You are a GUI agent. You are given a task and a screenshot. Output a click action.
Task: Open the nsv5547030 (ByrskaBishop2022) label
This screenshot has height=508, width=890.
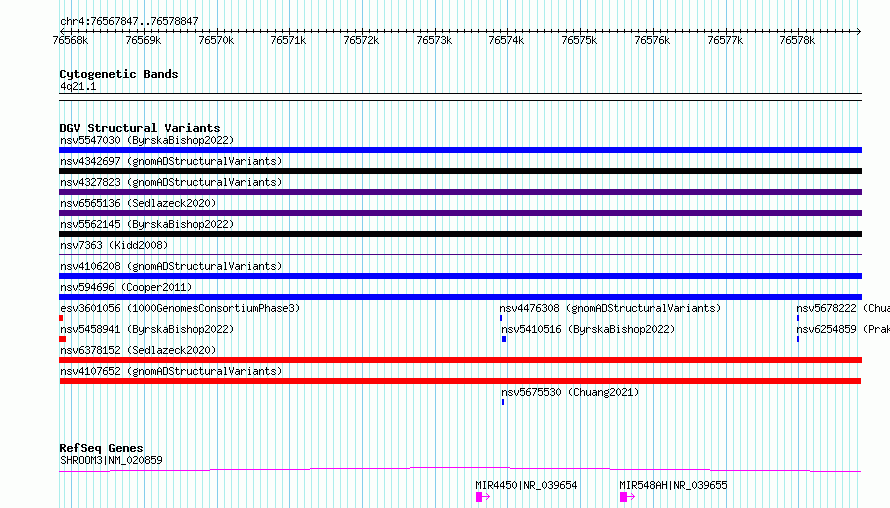pos(147,140)
